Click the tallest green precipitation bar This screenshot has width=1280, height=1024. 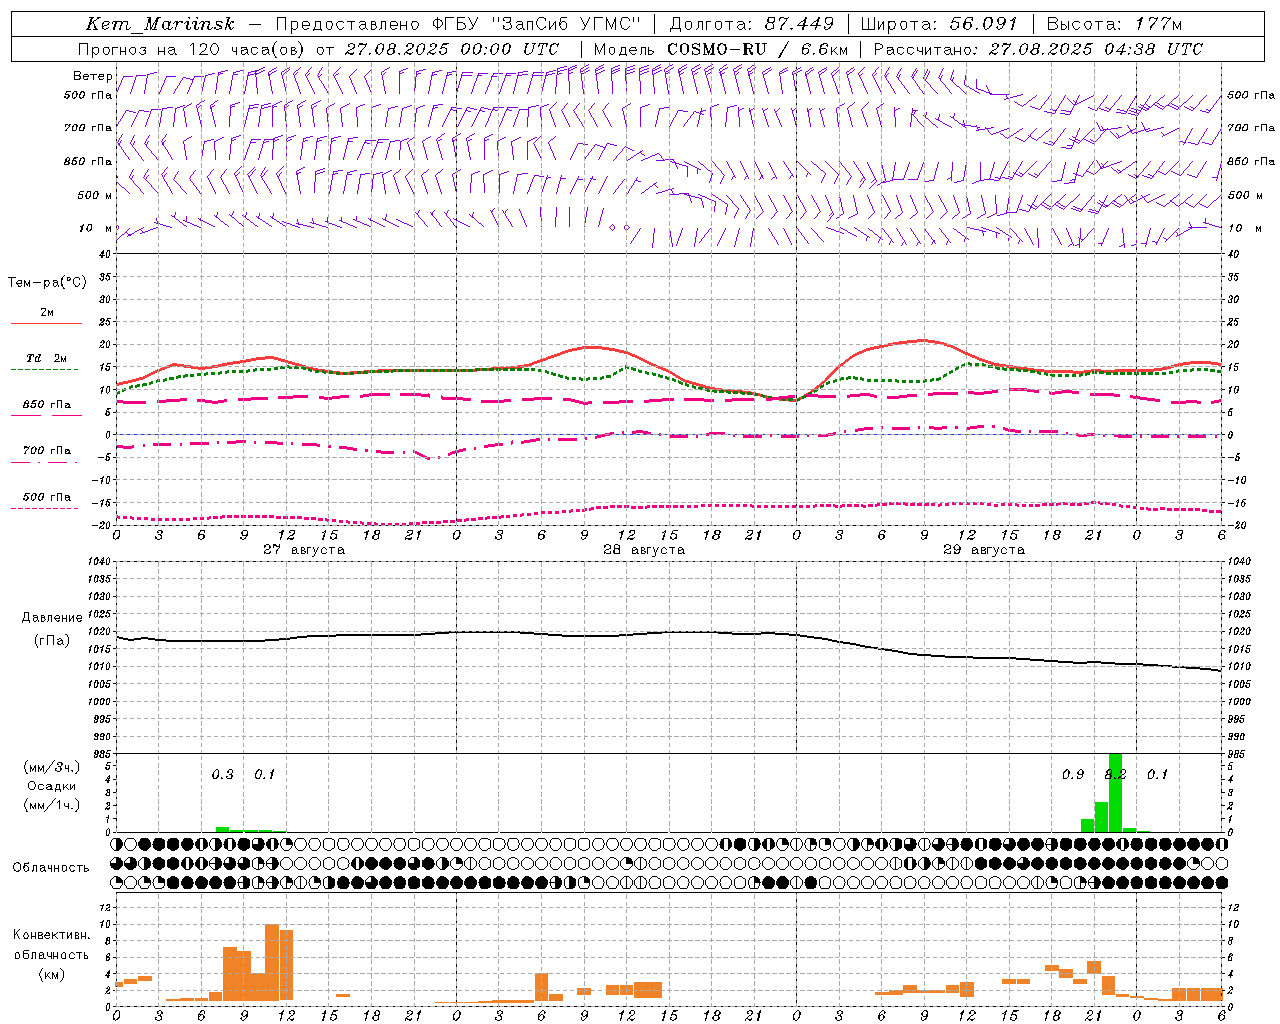pyautogui.click(x=1115, y=793)
